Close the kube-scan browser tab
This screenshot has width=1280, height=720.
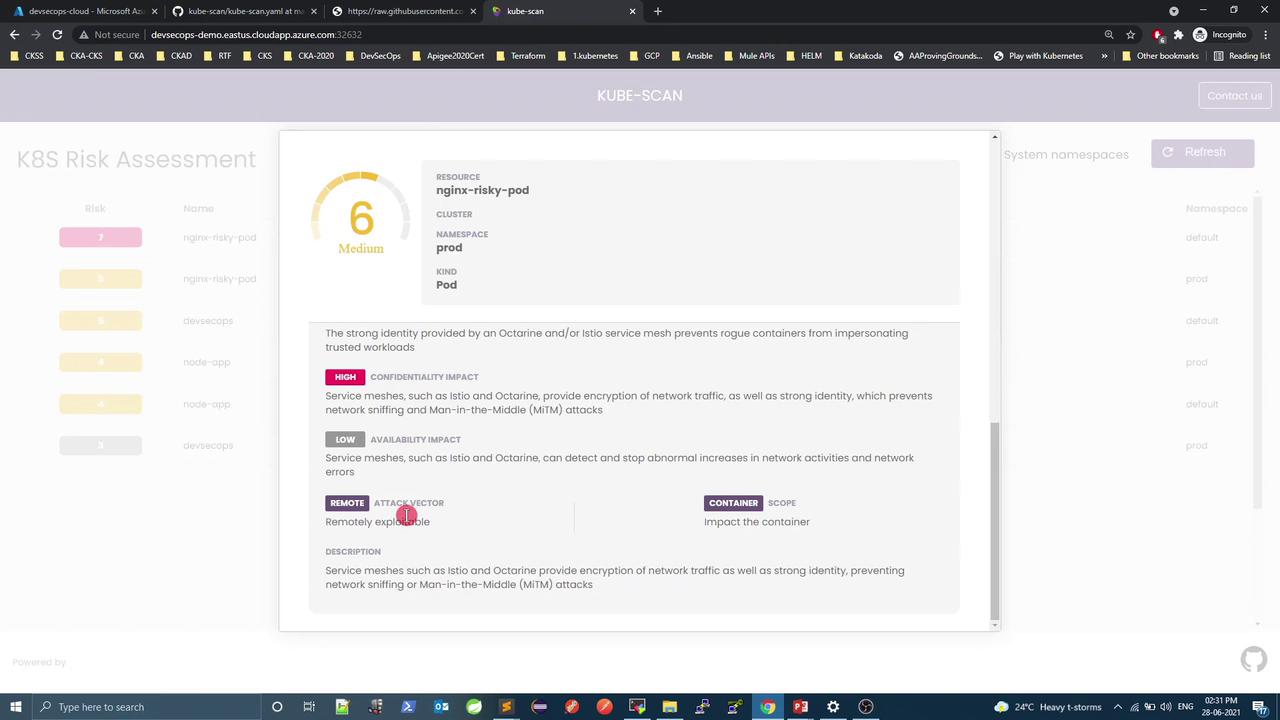pos(632,11)
